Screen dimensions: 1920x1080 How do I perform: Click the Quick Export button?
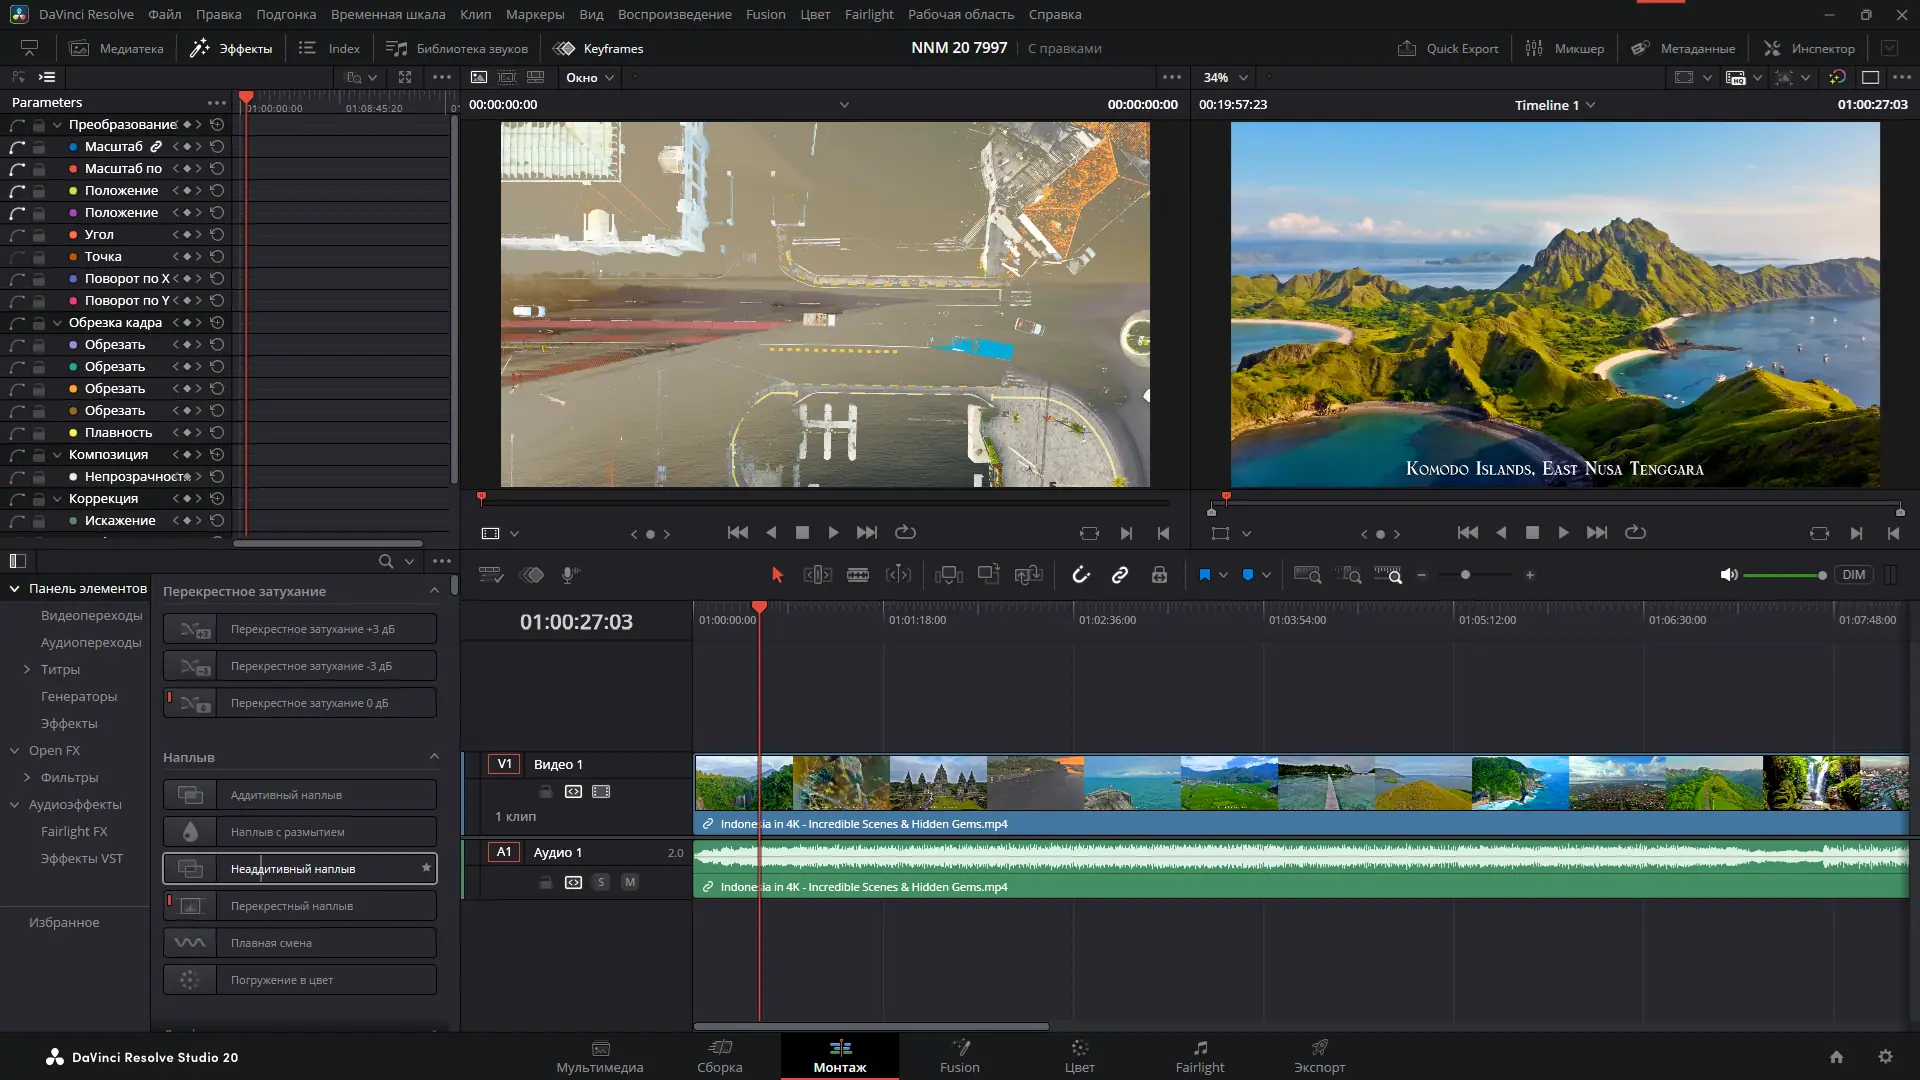pyautogui.click(x=1448, y=48)
